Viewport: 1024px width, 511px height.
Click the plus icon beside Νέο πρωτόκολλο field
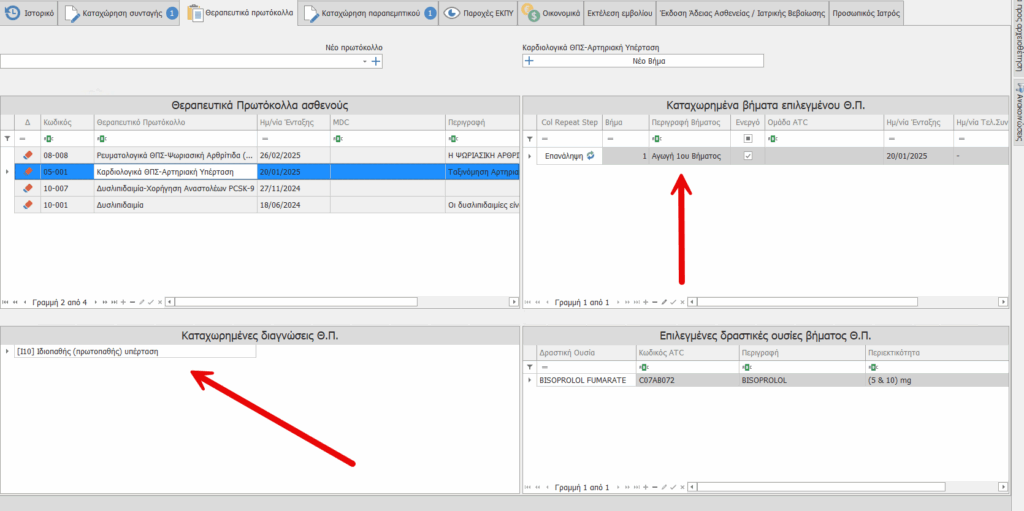(376, 62)
